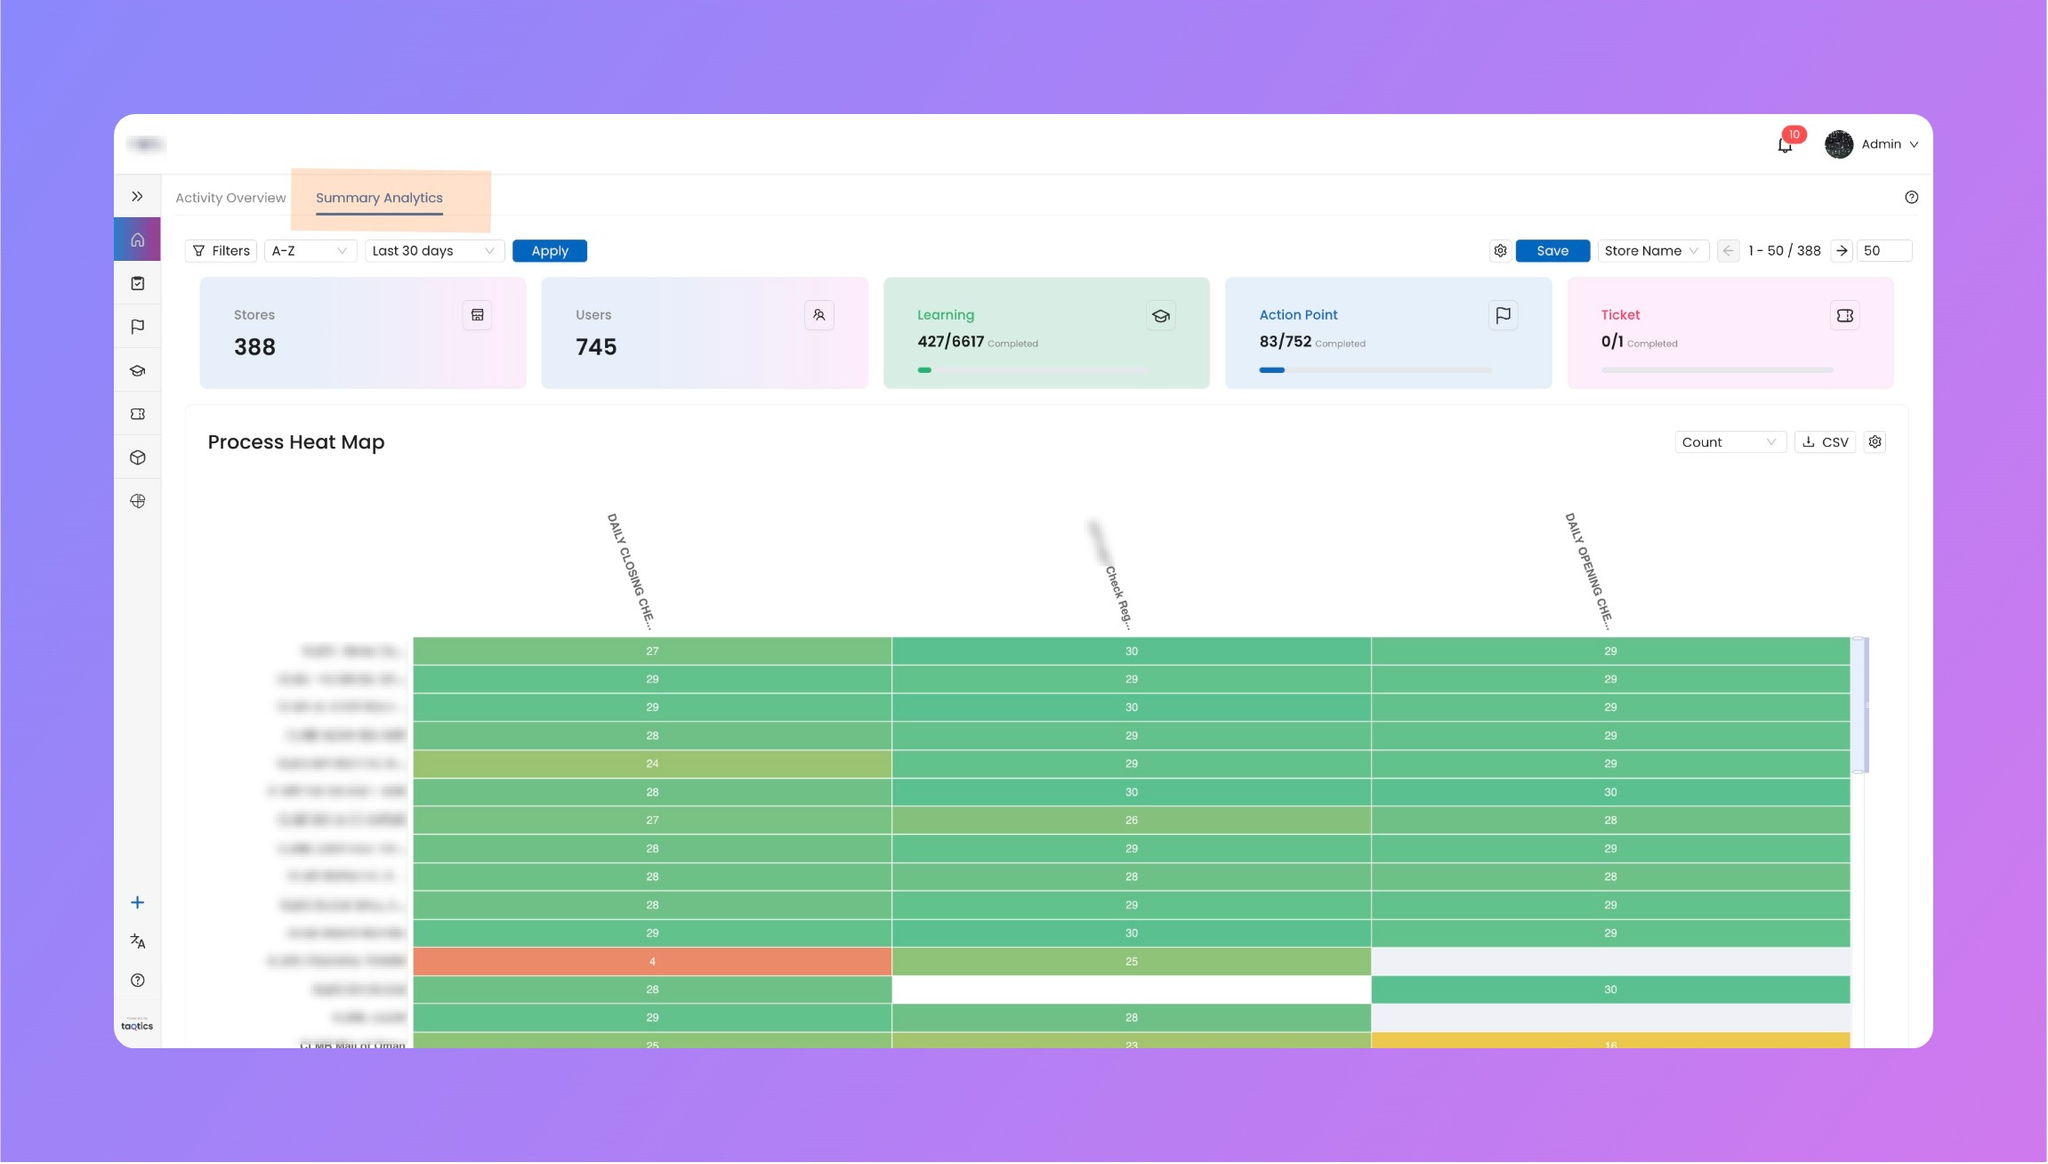Switch to Activity Overview tab
Screen dimensions: 2048x1164
click(231, 198)
